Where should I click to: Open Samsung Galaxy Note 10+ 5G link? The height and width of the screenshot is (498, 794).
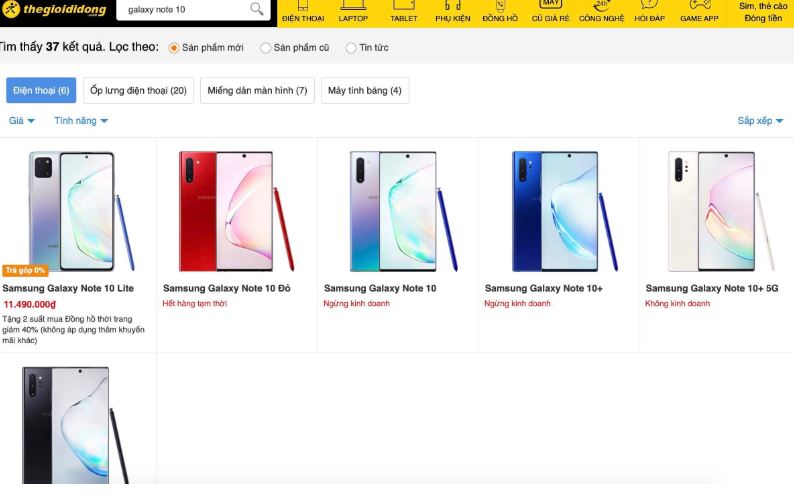point(711,288)
